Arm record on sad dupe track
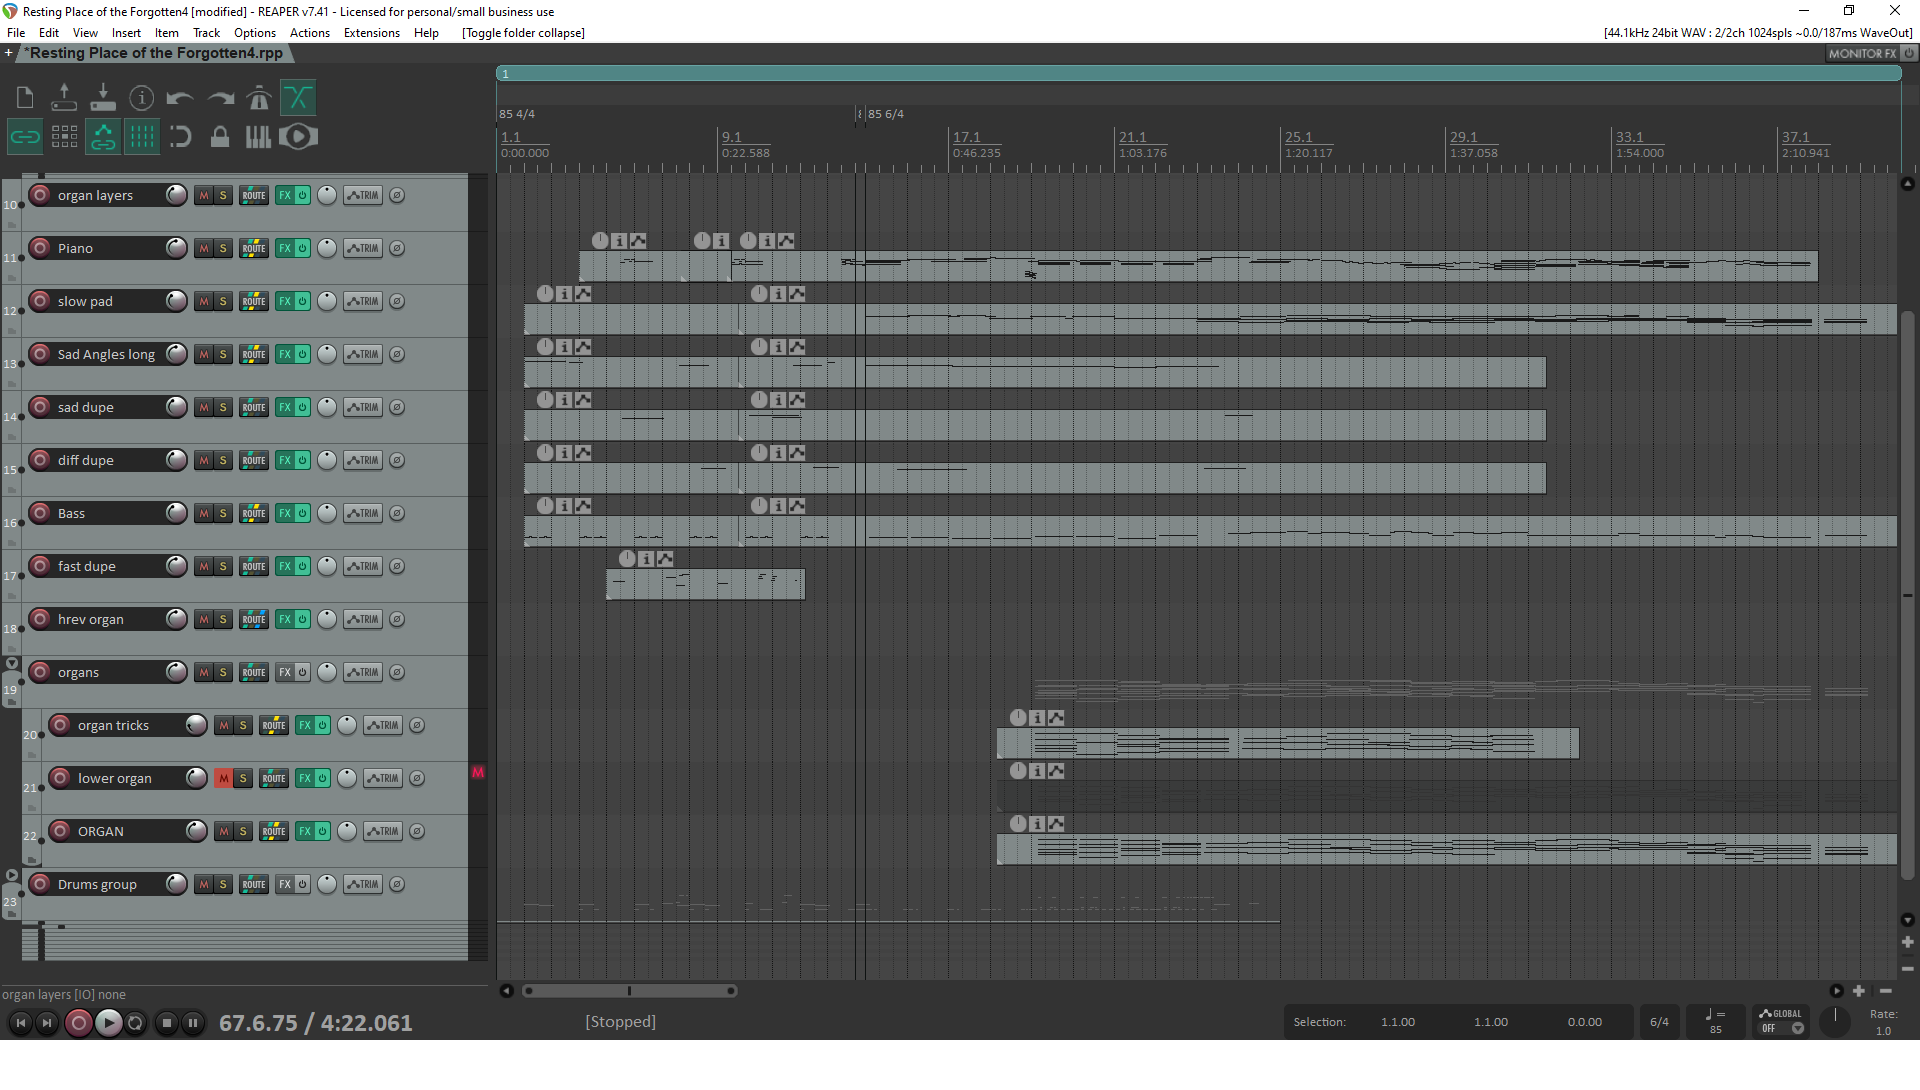1920x1090 pixels. [40, 407]
